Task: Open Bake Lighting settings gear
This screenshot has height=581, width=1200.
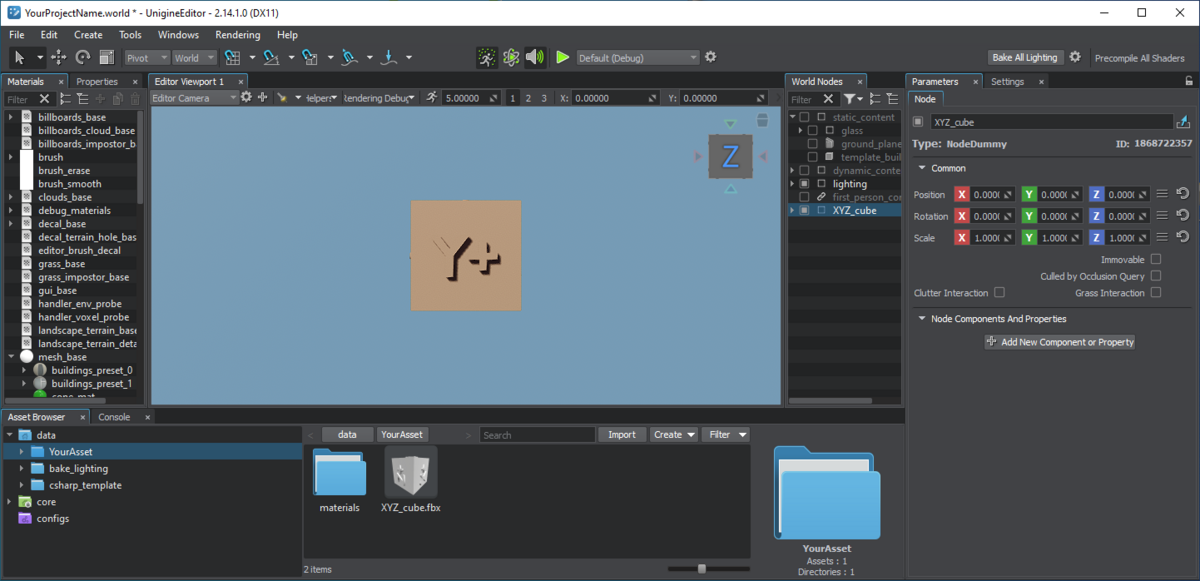Action: point(1075,57)
